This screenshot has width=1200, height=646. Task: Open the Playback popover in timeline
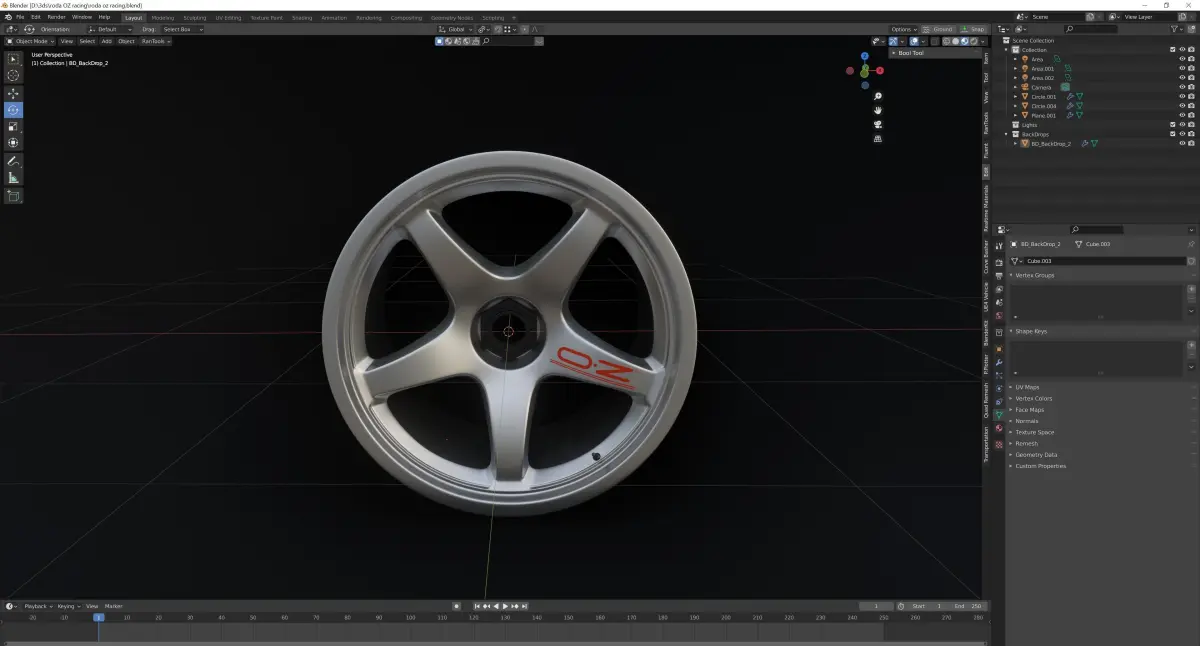pos(37,606)
